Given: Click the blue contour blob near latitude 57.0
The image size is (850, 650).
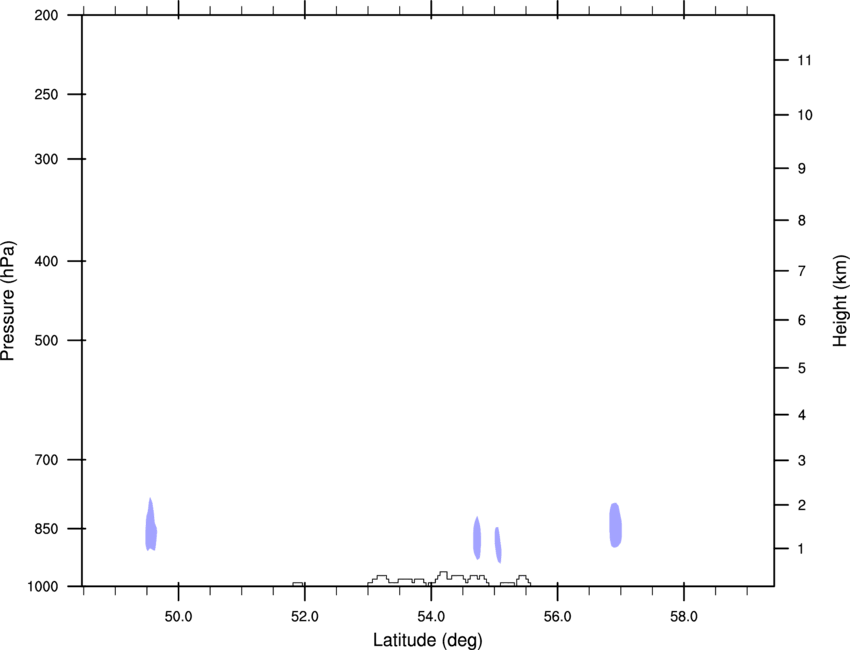Looking at the screenshot, I should point(615,525).
